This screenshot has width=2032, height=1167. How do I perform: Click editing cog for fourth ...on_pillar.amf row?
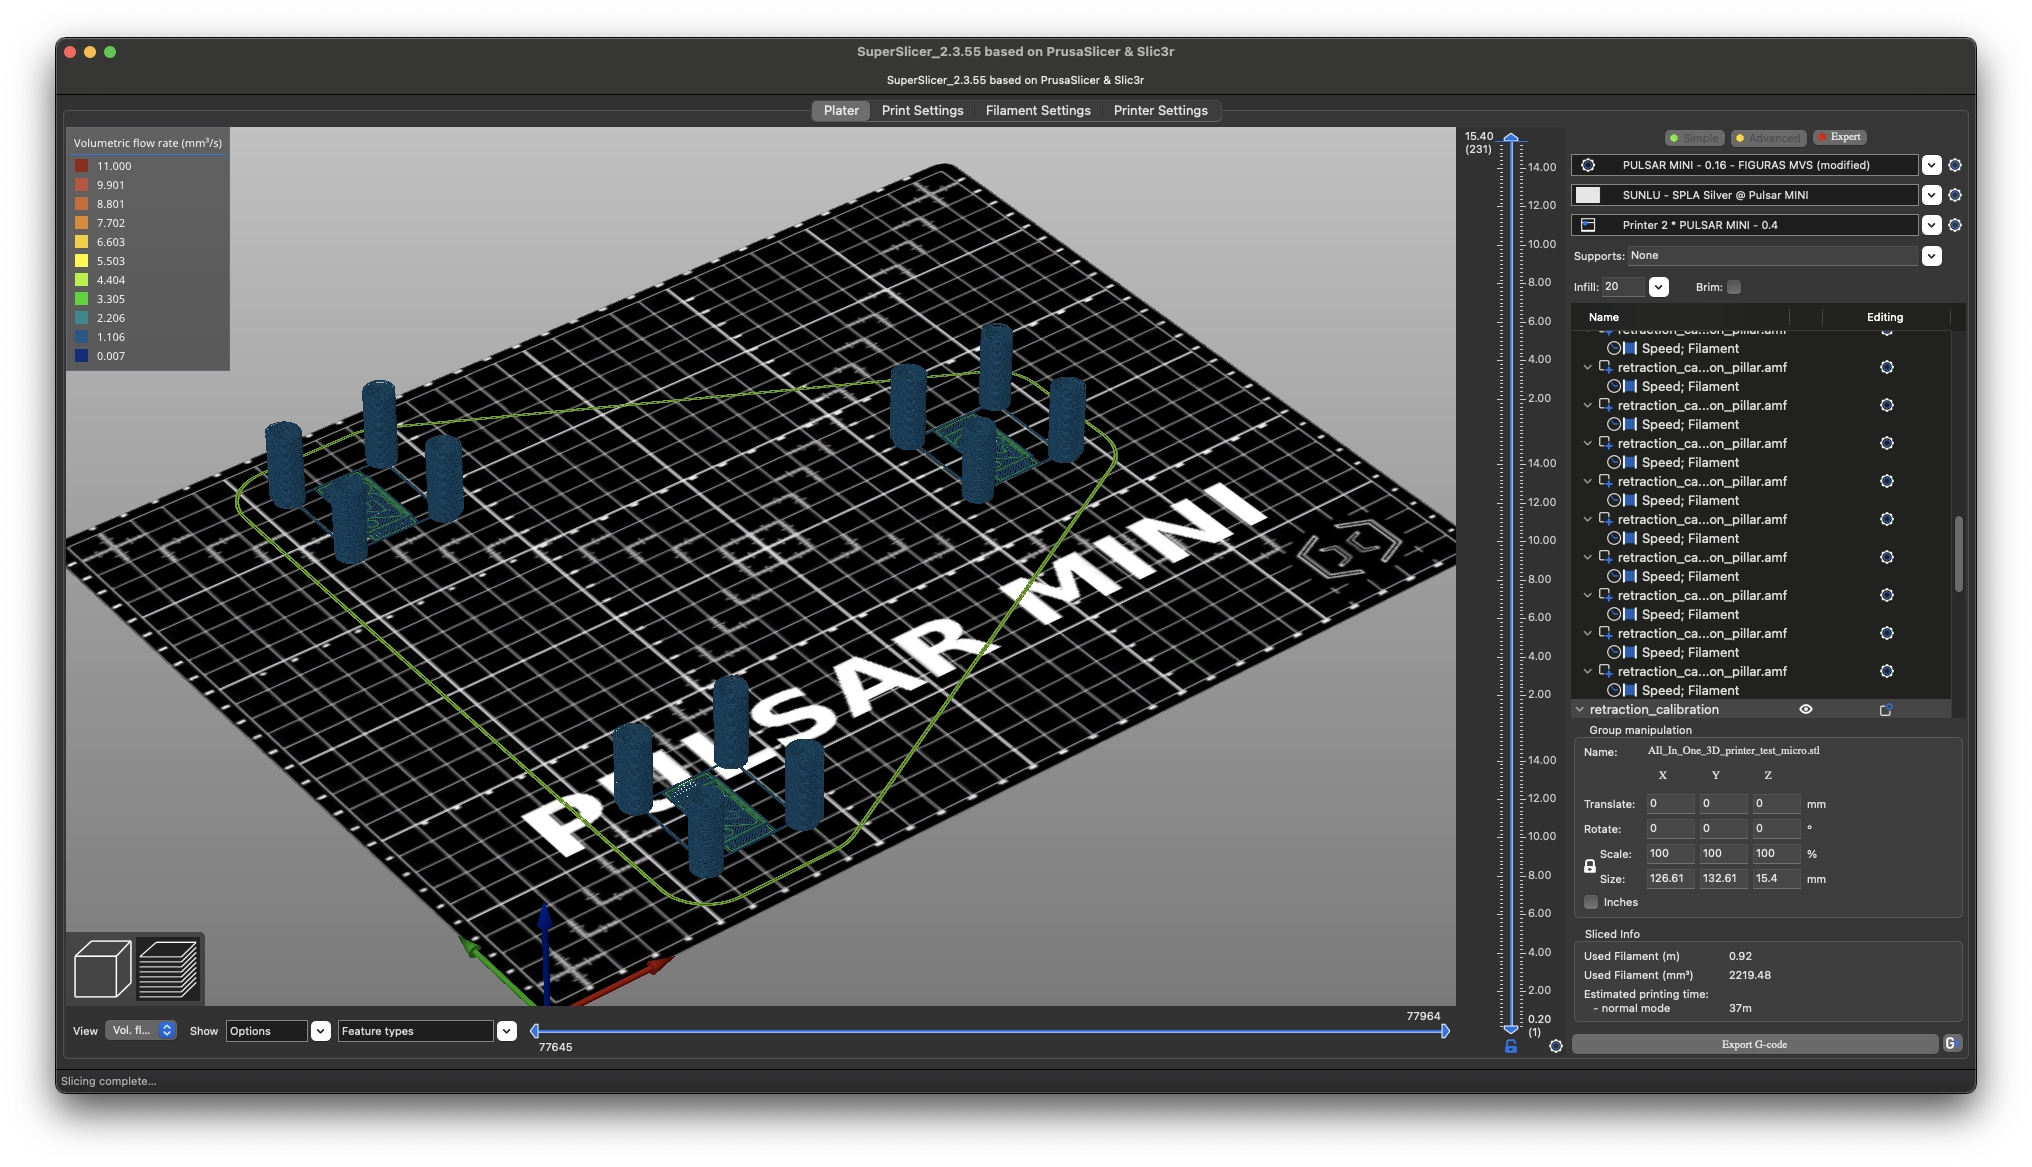1887,481
